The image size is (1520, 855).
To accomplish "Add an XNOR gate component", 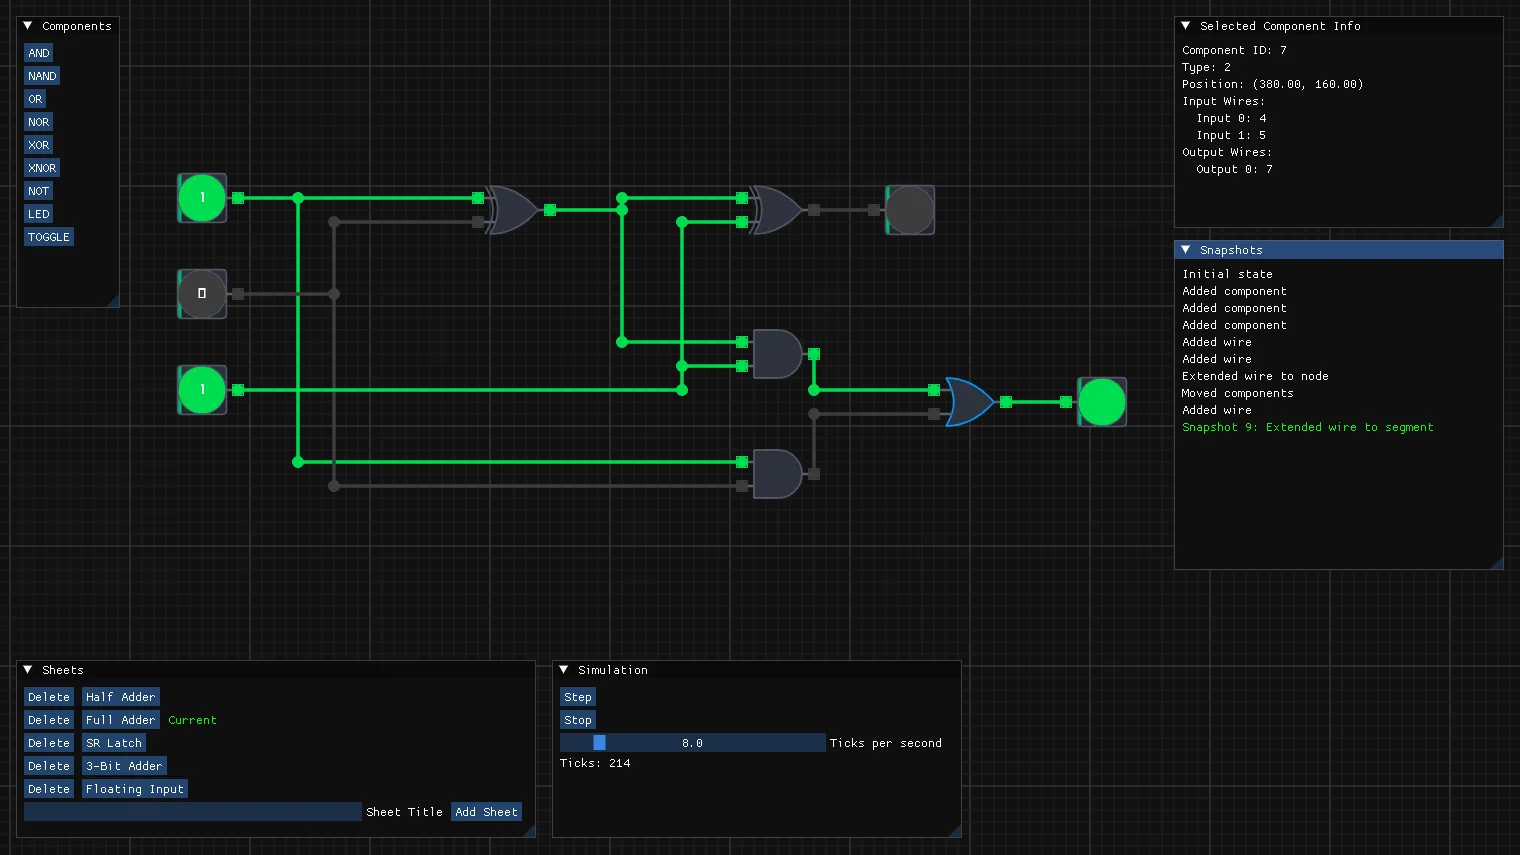I will 42,168.
